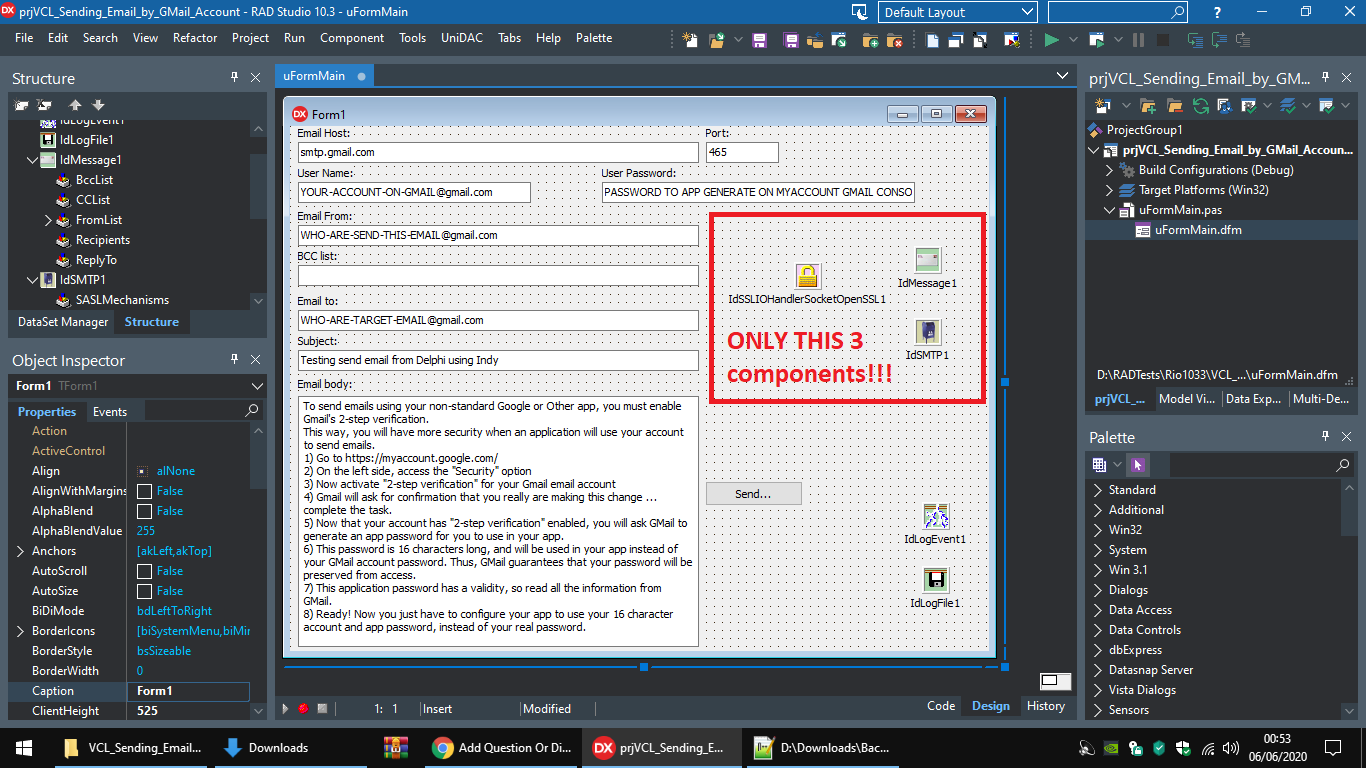Select IdSSLIOHandlerSocketOpenSSL1 component on form
The height and width of the screenshot is (768, 1366).
[808, 276]
